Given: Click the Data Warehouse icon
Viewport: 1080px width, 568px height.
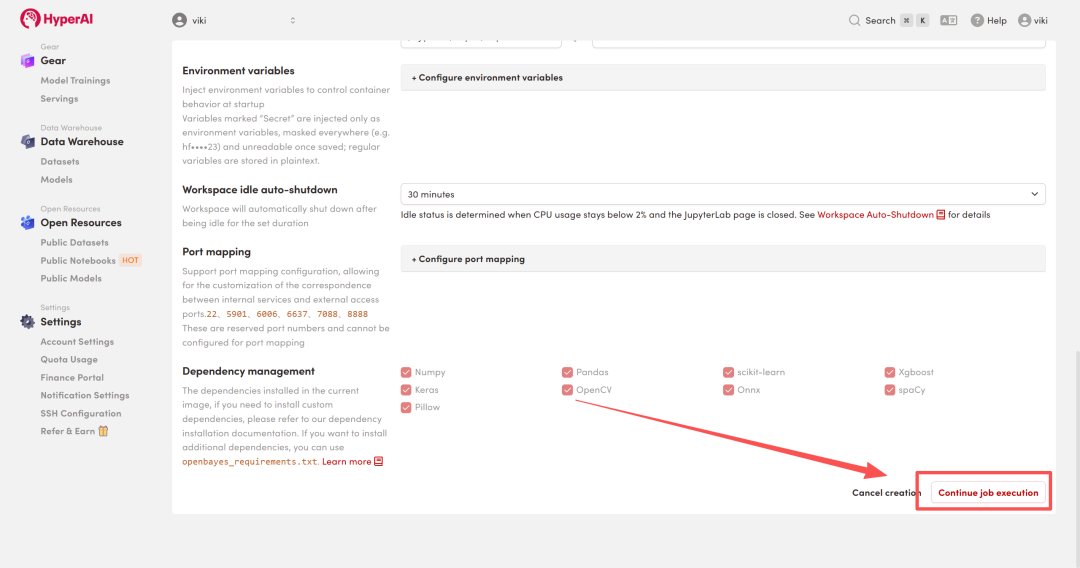Looking at the screenshot, I should tap(28, 142).
